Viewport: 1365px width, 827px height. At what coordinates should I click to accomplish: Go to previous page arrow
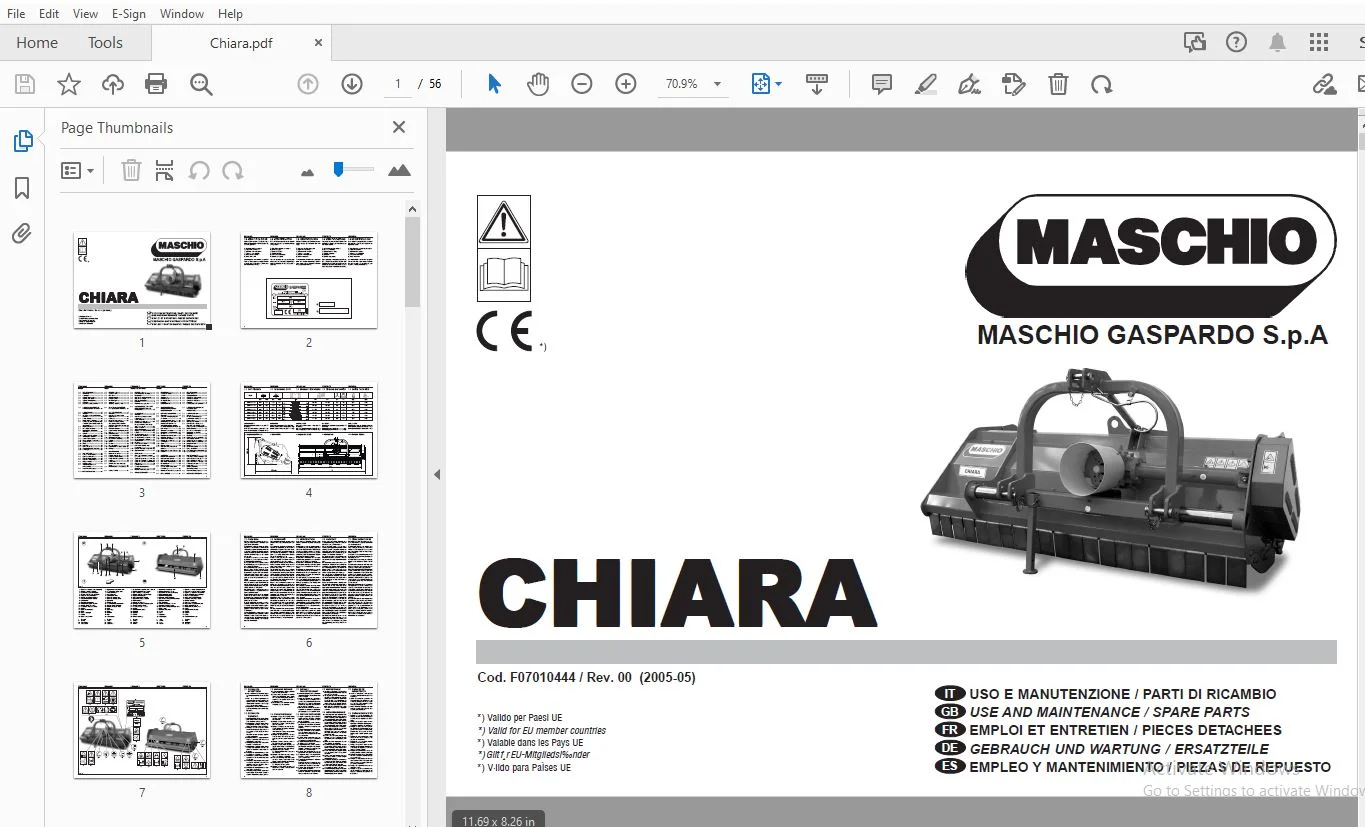coord(308,85)
